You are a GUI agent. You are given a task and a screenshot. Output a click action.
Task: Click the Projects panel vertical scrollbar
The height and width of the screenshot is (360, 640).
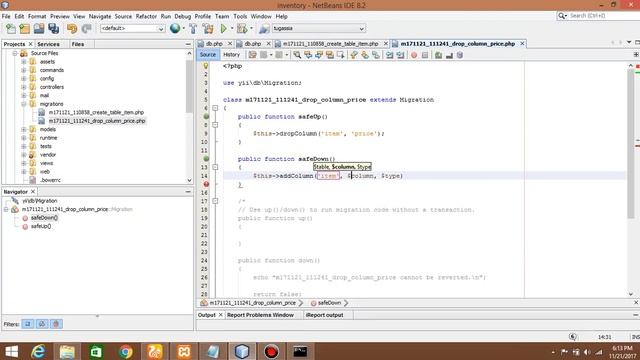click(x=189, y=86)
